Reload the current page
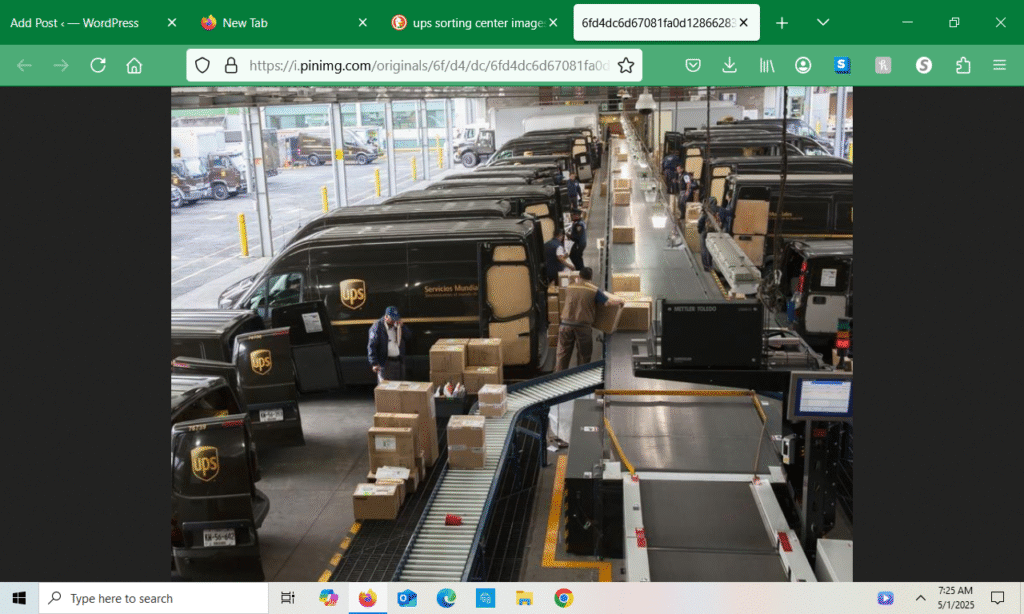Image resolution: width=1024 pixels, height=614 pixels. tap(98, 65)
